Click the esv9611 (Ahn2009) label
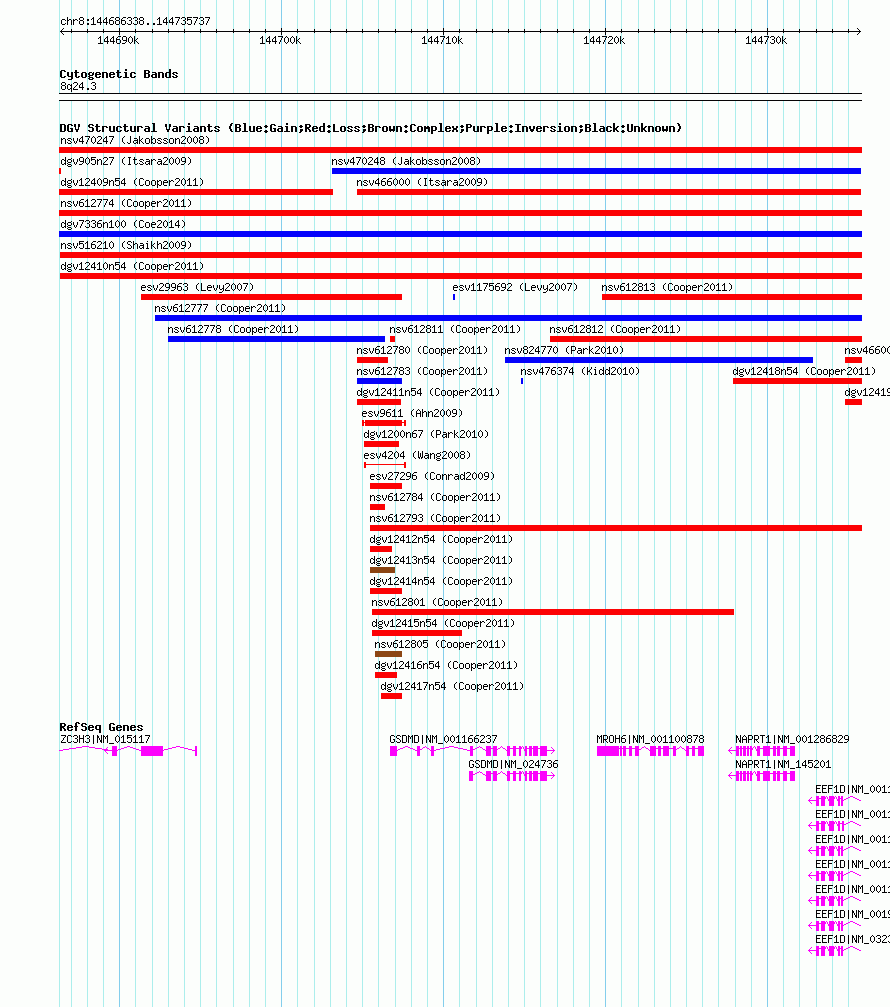The image size is (890, 1007). tap(412, 414)
